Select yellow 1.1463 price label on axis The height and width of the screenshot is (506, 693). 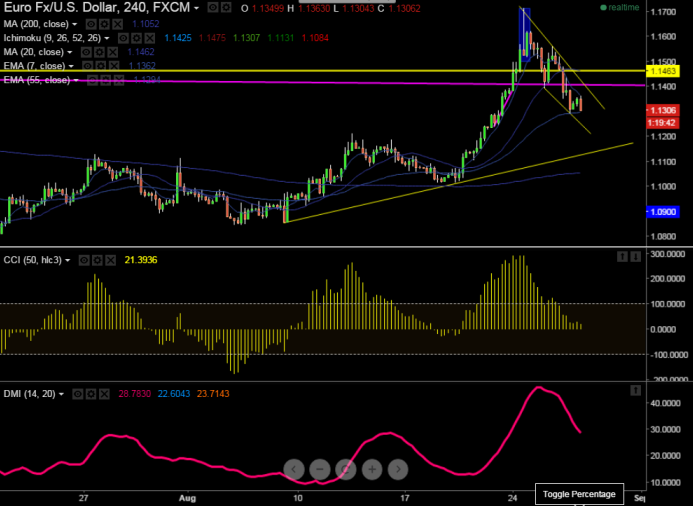click(663, 71)
